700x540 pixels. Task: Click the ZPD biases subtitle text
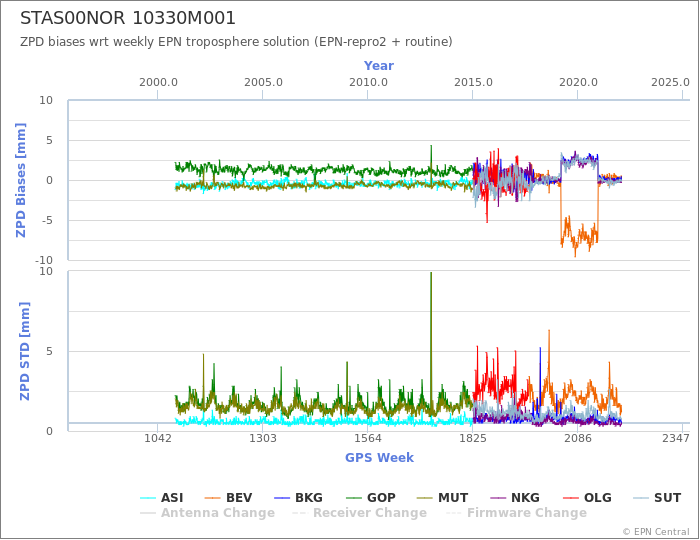(x=236, y=42)
